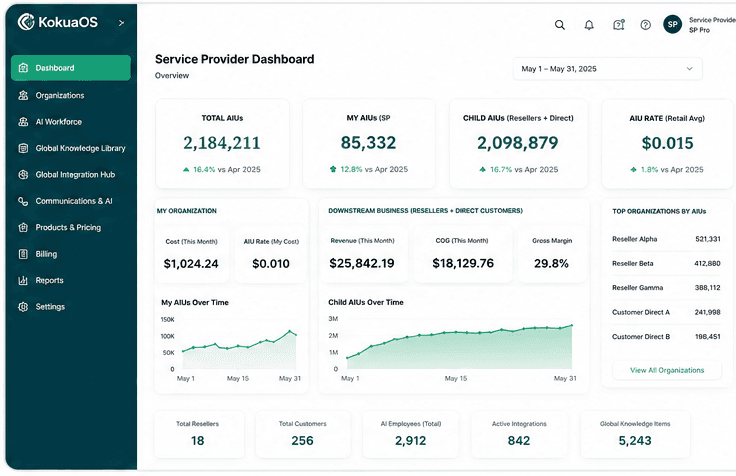The width and height of the screenshot is (736, 476).
Task: Click the 1.8% vs Apr 2025 trend
Action: pyautogui.click(x=667, y=169)
